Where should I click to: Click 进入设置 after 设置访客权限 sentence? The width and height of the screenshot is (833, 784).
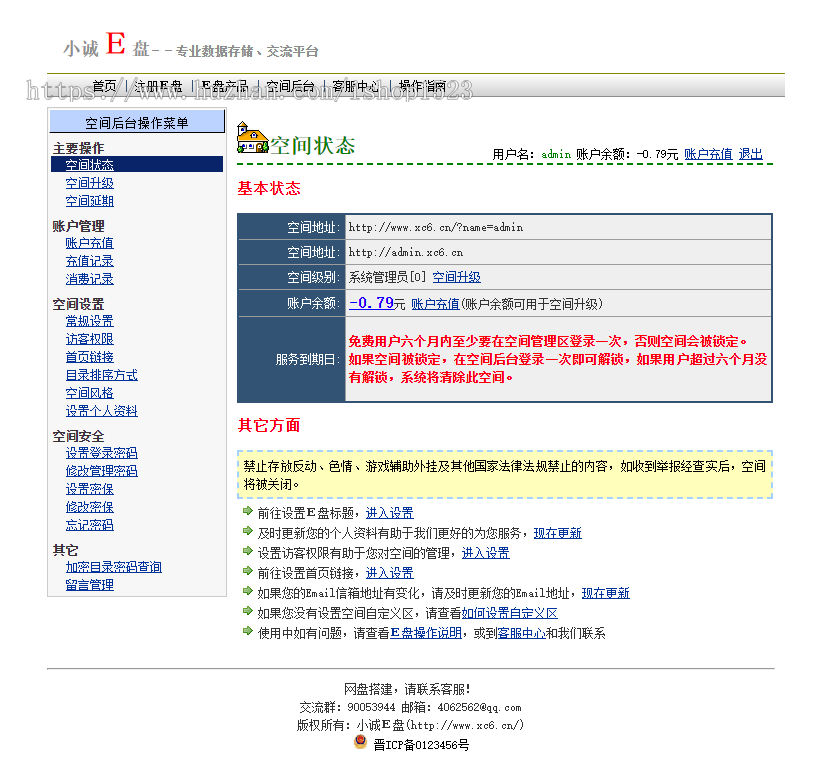[486, 553]
